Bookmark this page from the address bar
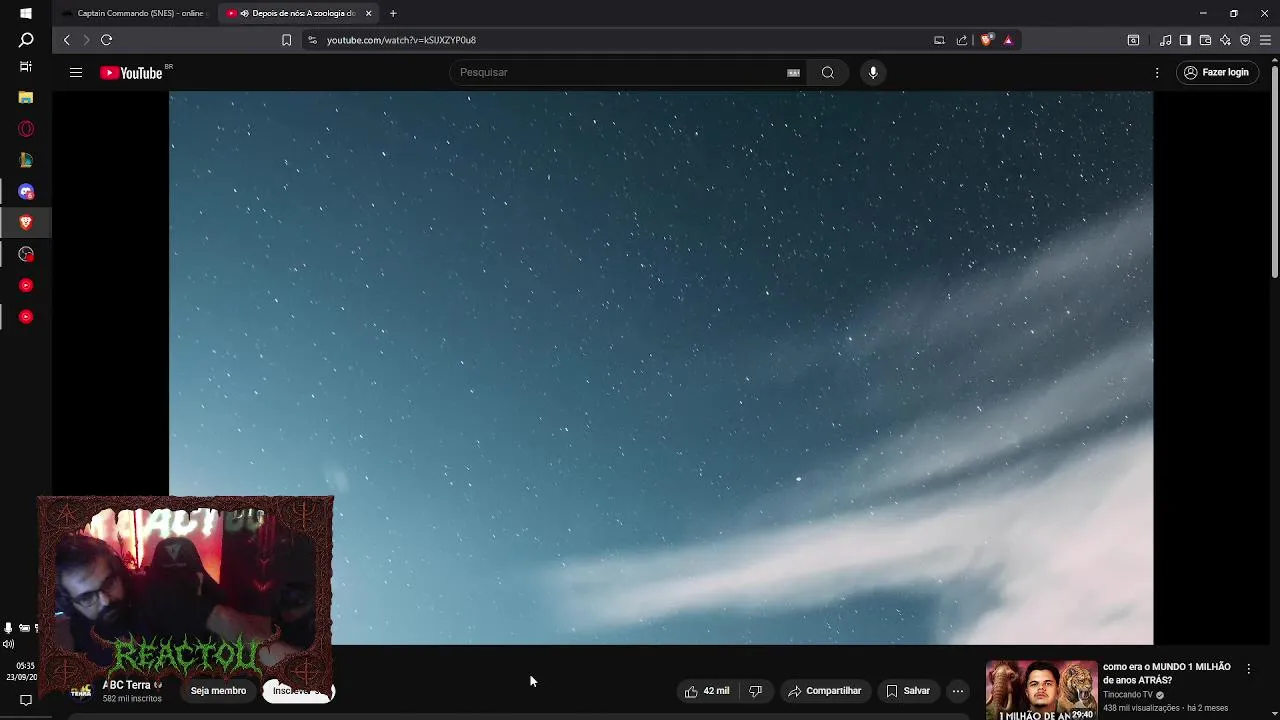This screenshot has height=720, width=1280. (x=286, y=40)
